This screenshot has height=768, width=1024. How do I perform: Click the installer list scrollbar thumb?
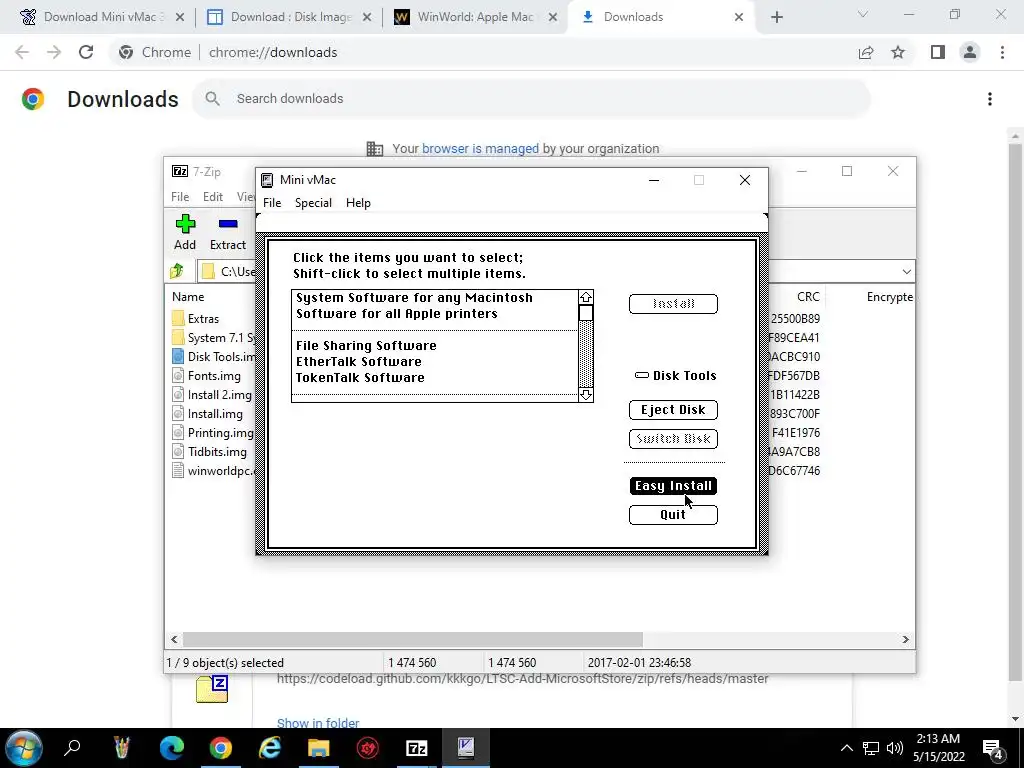click(x=586, y=313)
